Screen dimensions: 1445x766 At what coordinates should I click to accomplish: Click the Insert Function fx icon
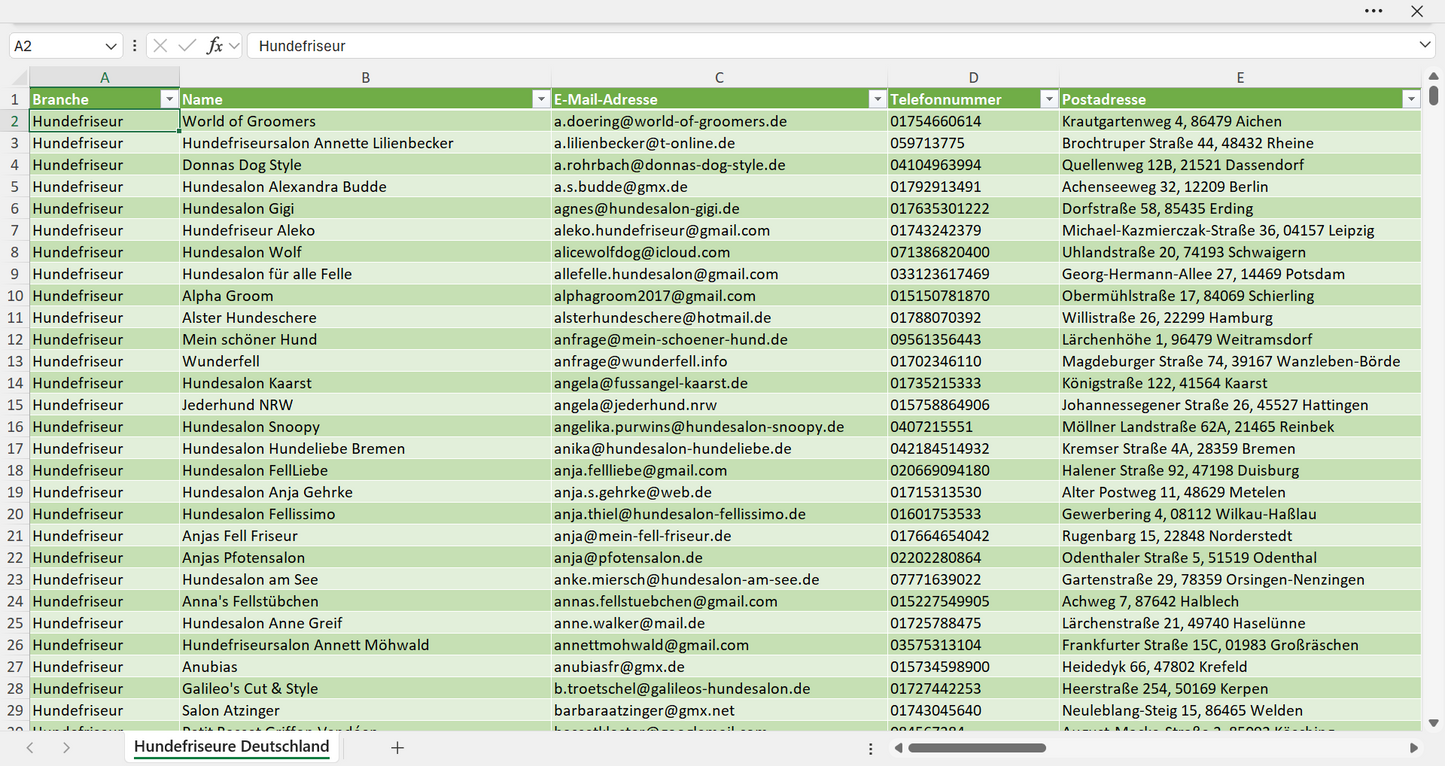pyautogui.click(x=214, y=46)
